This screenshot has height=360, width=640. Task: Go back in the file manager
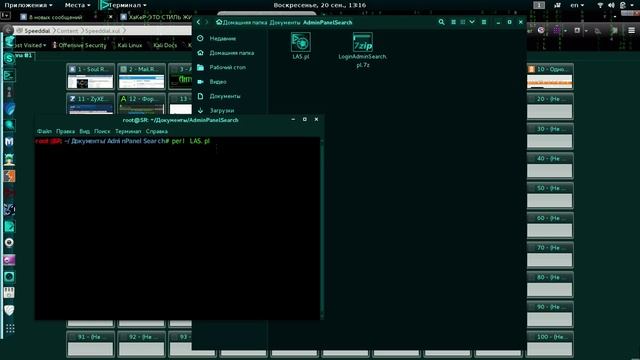(198, 22)
